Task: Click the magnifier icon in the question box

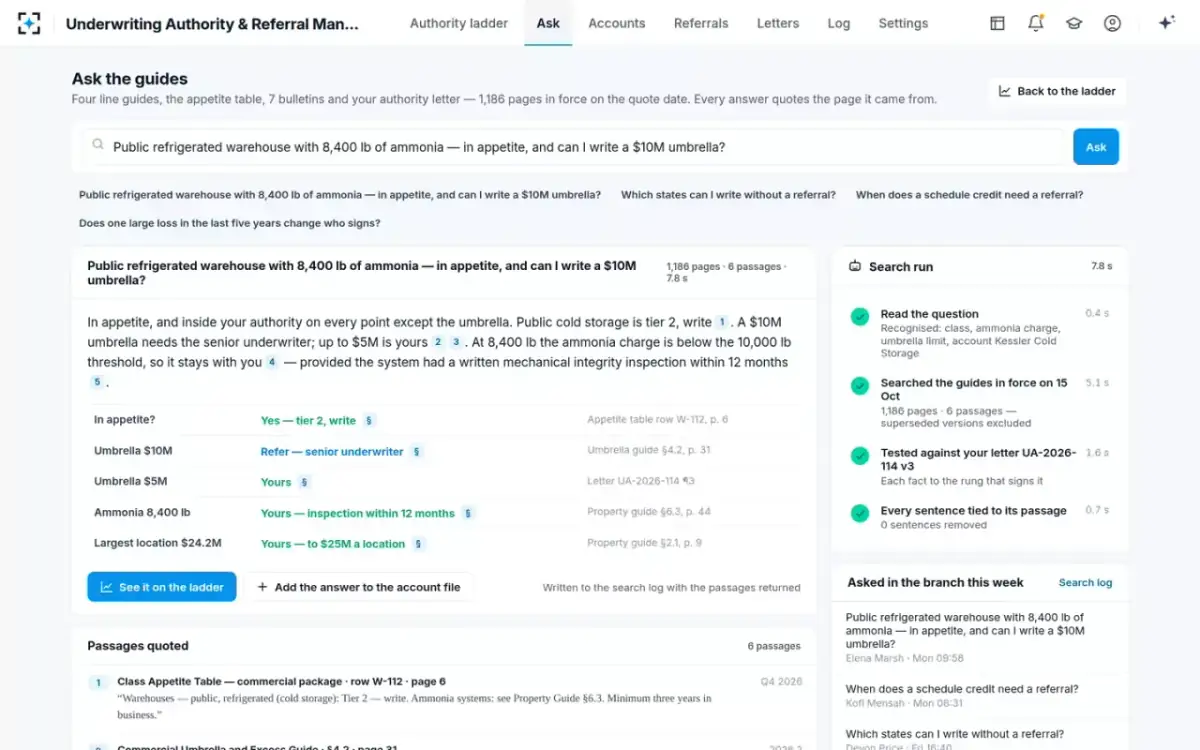Action: click(x=98, y=146)
